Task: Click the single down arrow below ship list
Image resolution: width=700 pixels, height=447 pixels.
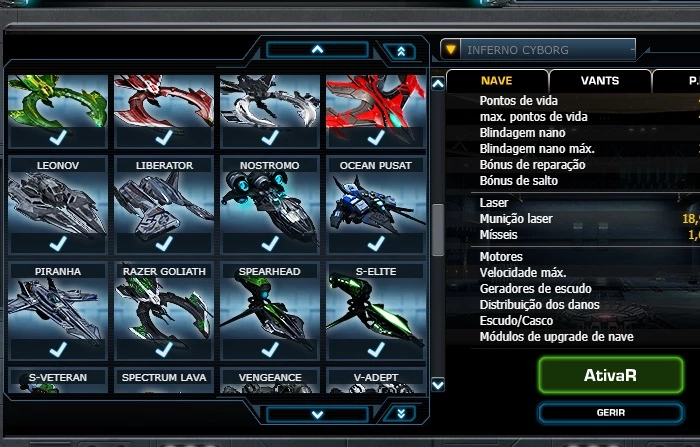Action: point(317,414)
